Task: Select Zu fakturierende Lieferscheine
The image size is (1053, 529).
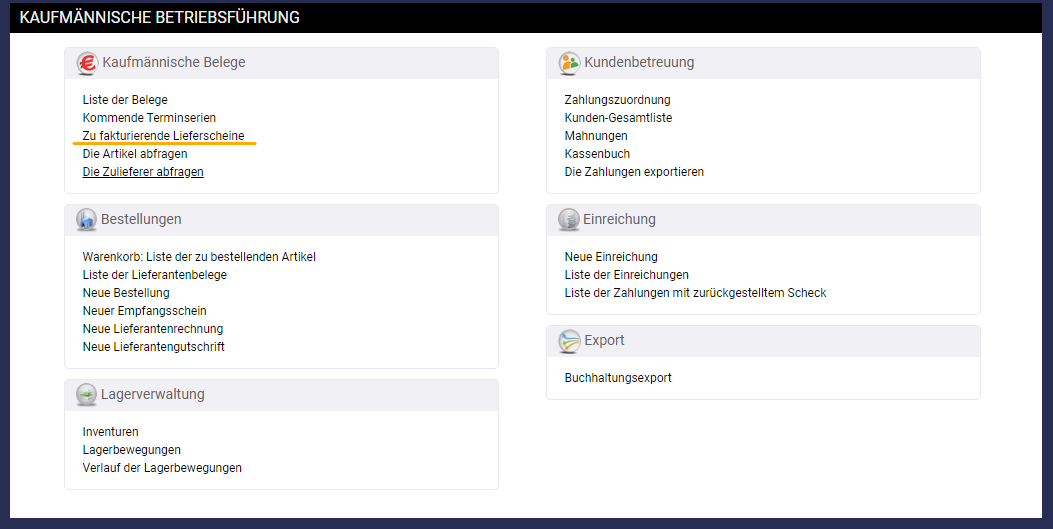Action: 163,136
